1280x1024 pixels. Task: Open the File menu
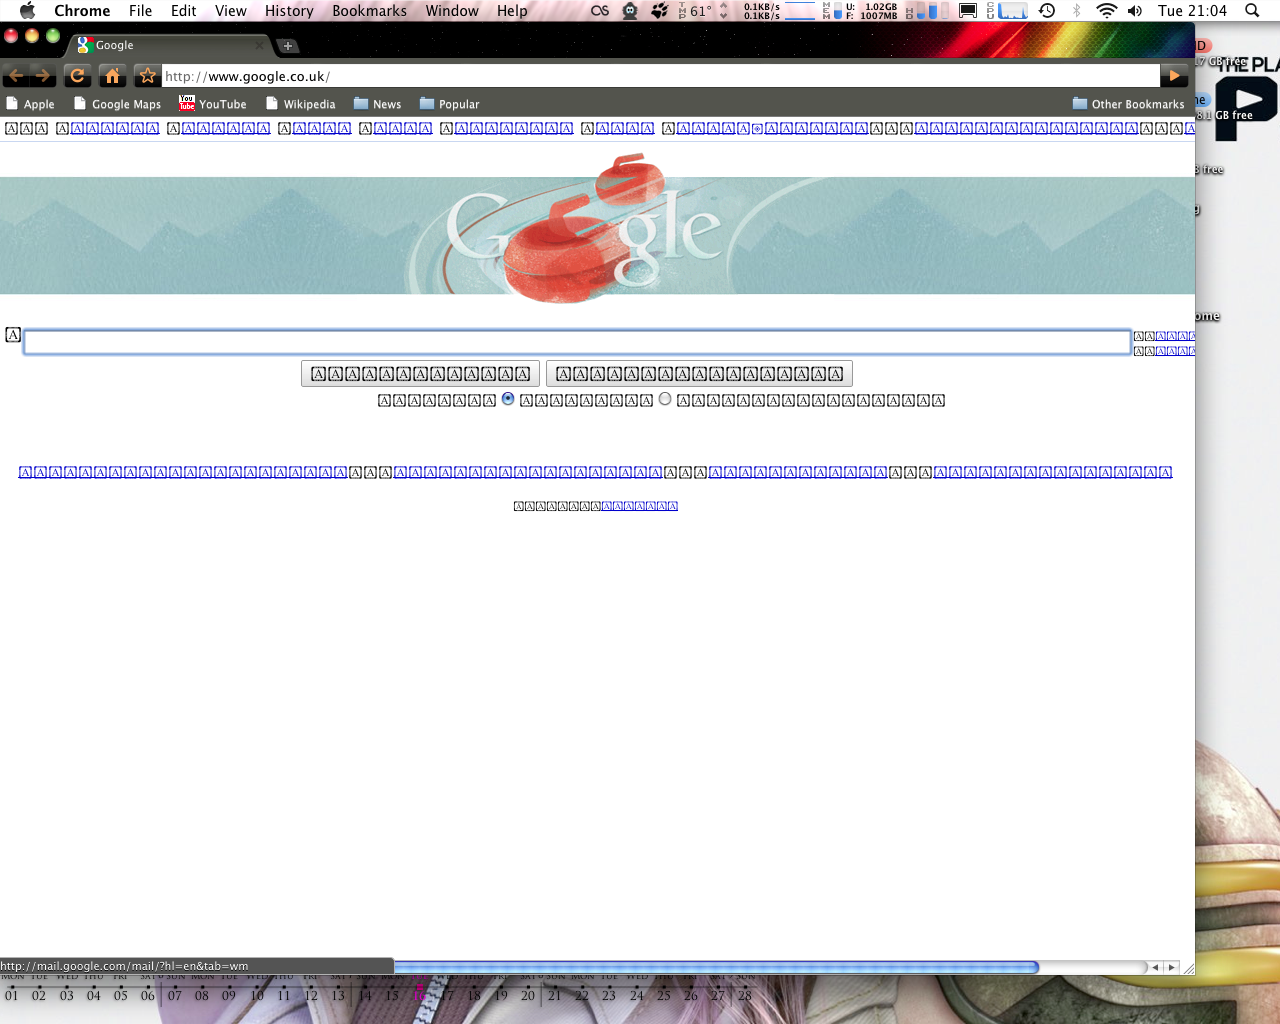pos(141,11)
